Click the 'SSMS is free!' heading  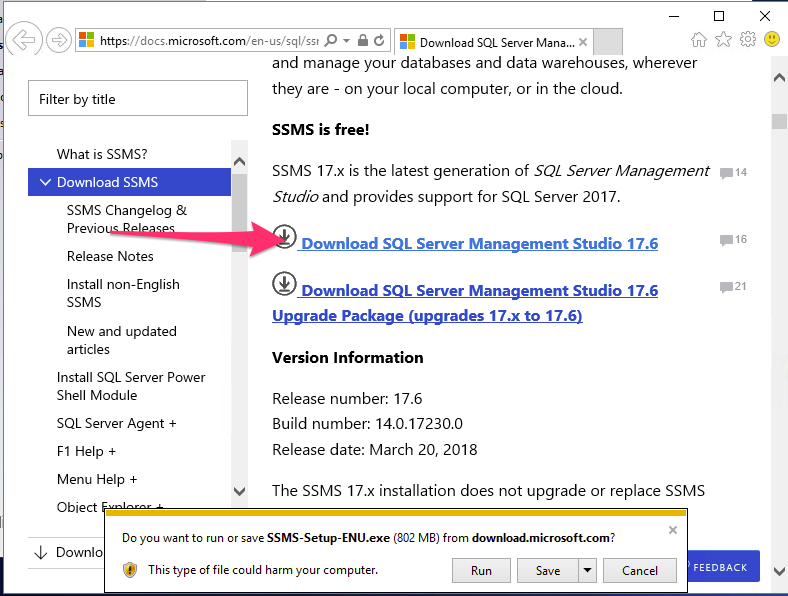pos(321,130)
